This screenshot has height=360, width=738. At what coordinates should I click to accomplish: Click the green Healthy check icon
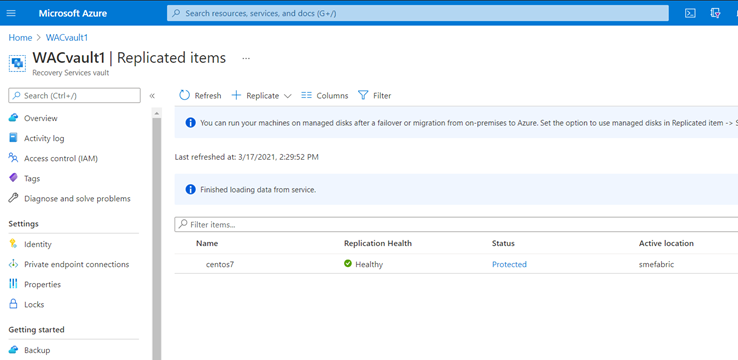pyautogui.click(x=348, y=264)
